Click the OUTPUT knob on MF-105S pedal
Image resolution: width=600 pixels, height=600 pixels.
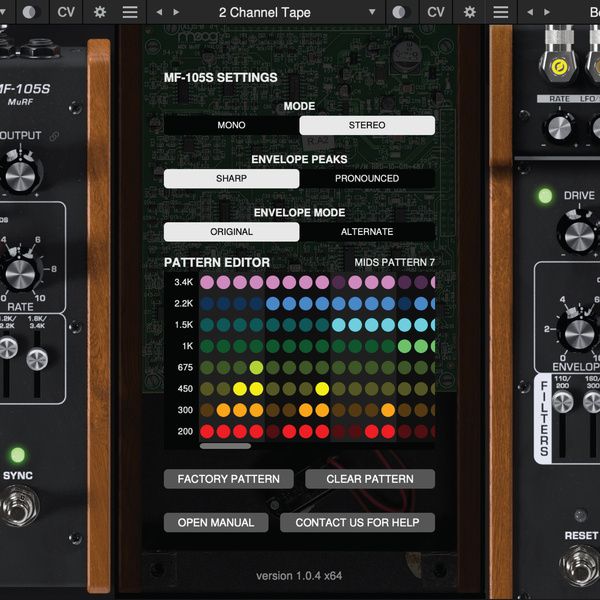coord(20,177)
